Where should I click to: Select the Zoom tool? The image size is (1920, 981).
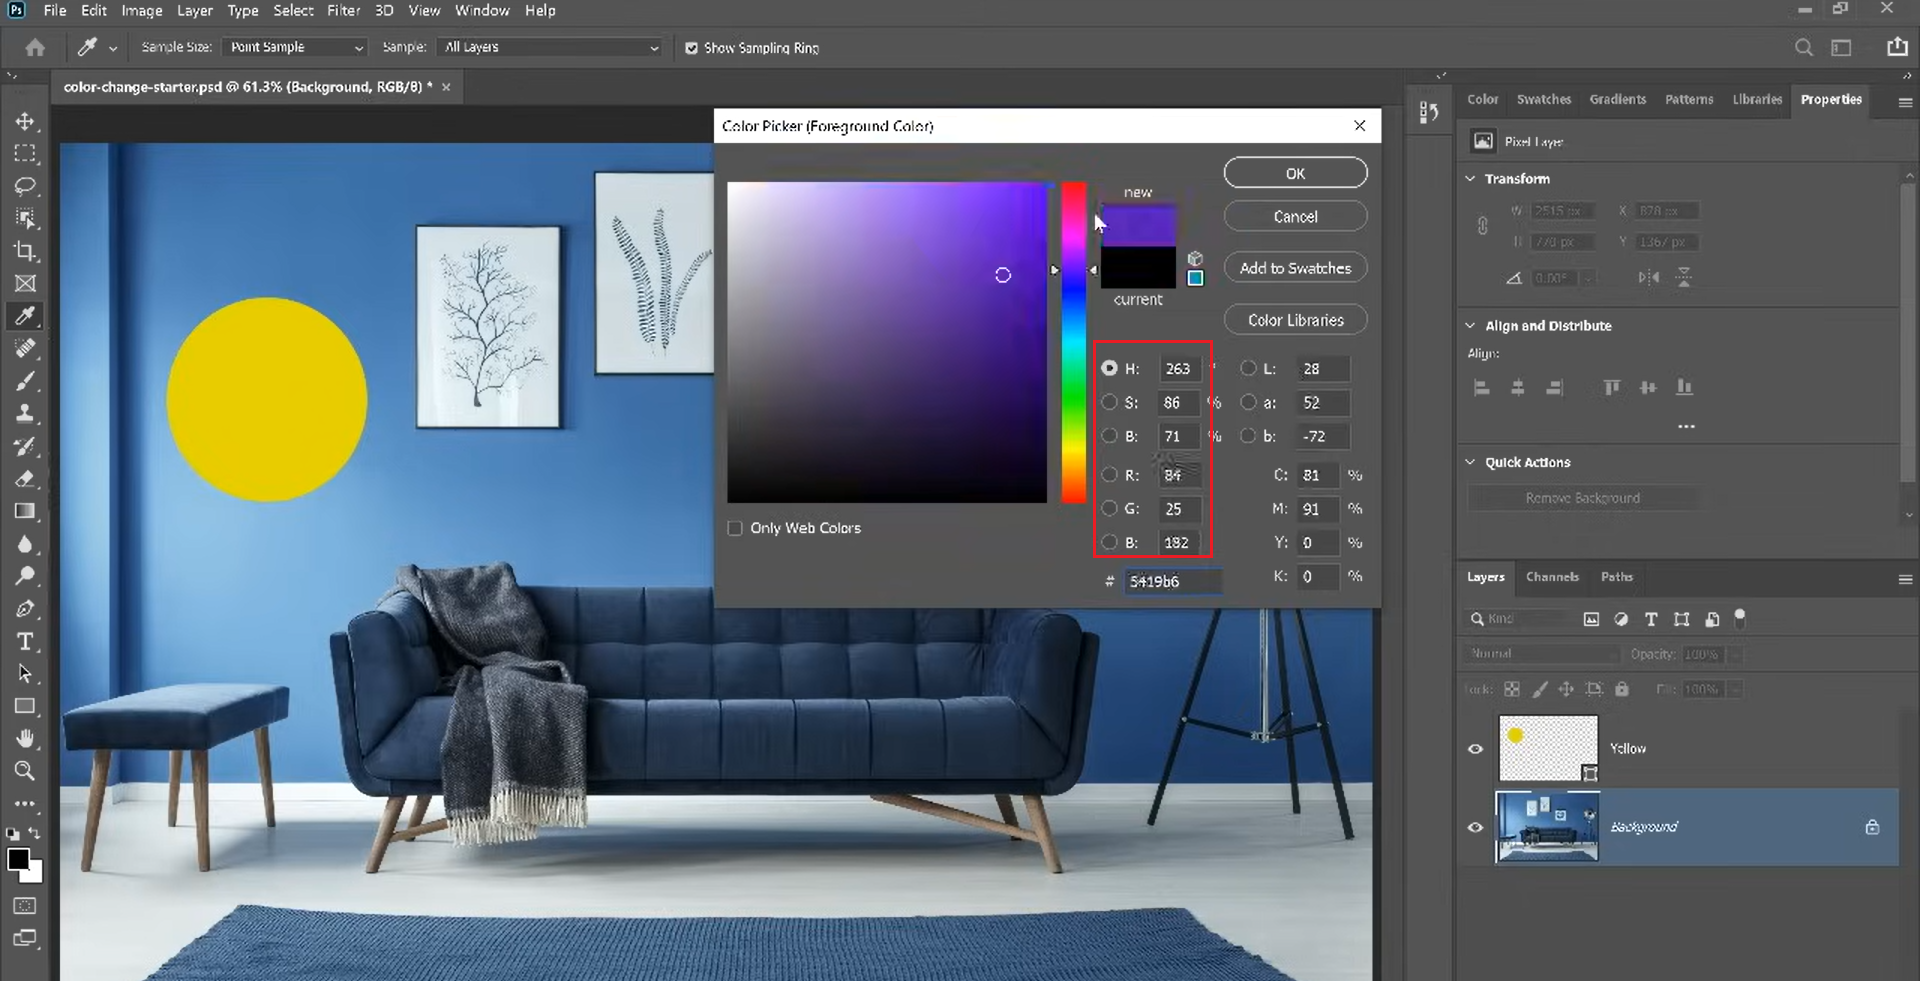click(x=25, y=771)
